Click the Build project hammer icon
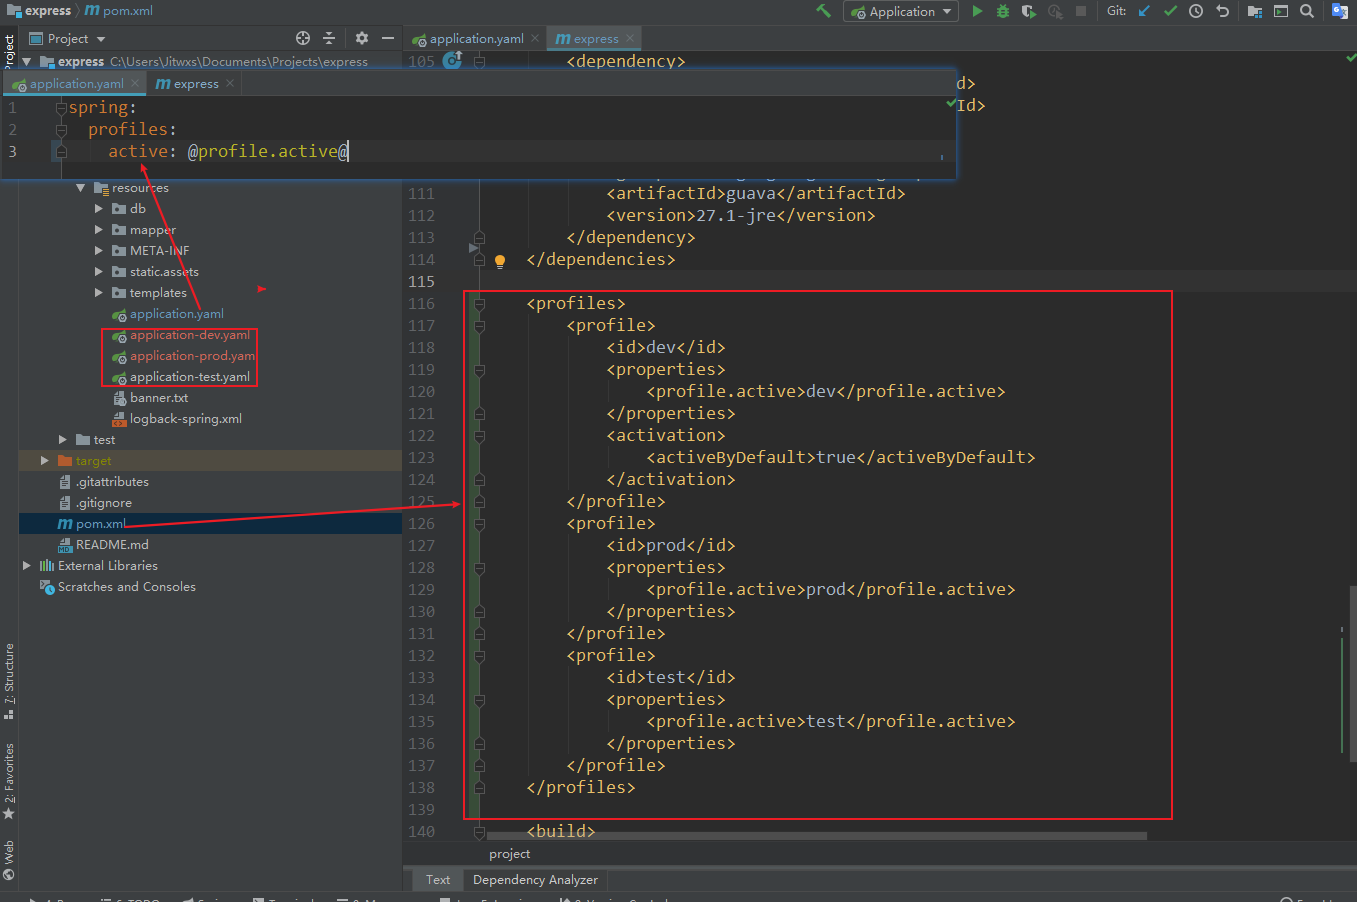Viewport: 1357px width, 902px height. point(823,11)
